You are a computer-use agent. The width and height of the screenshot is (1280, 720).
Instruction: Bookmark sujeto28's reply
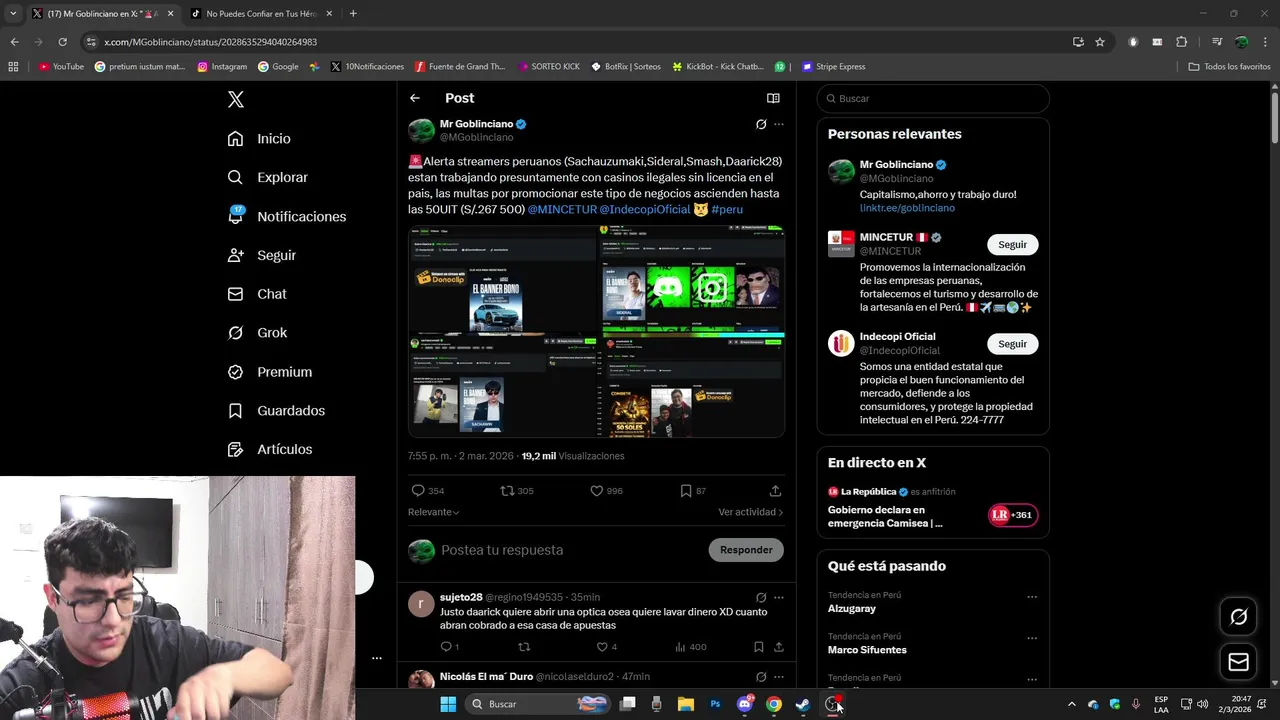tap(759, 647)
